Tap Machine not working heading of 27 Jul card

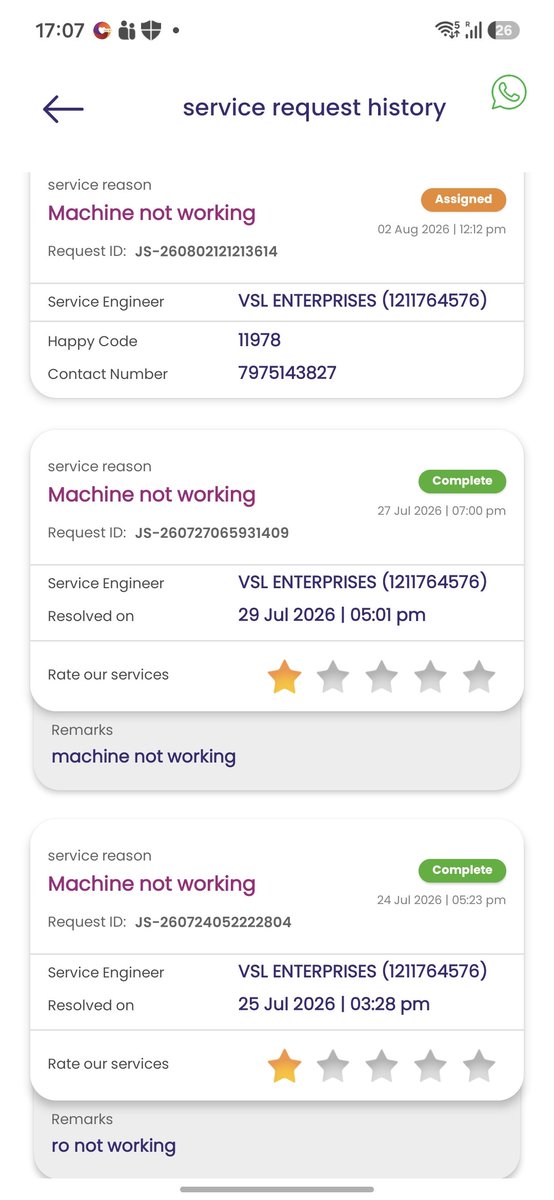(x=152, y=495)
